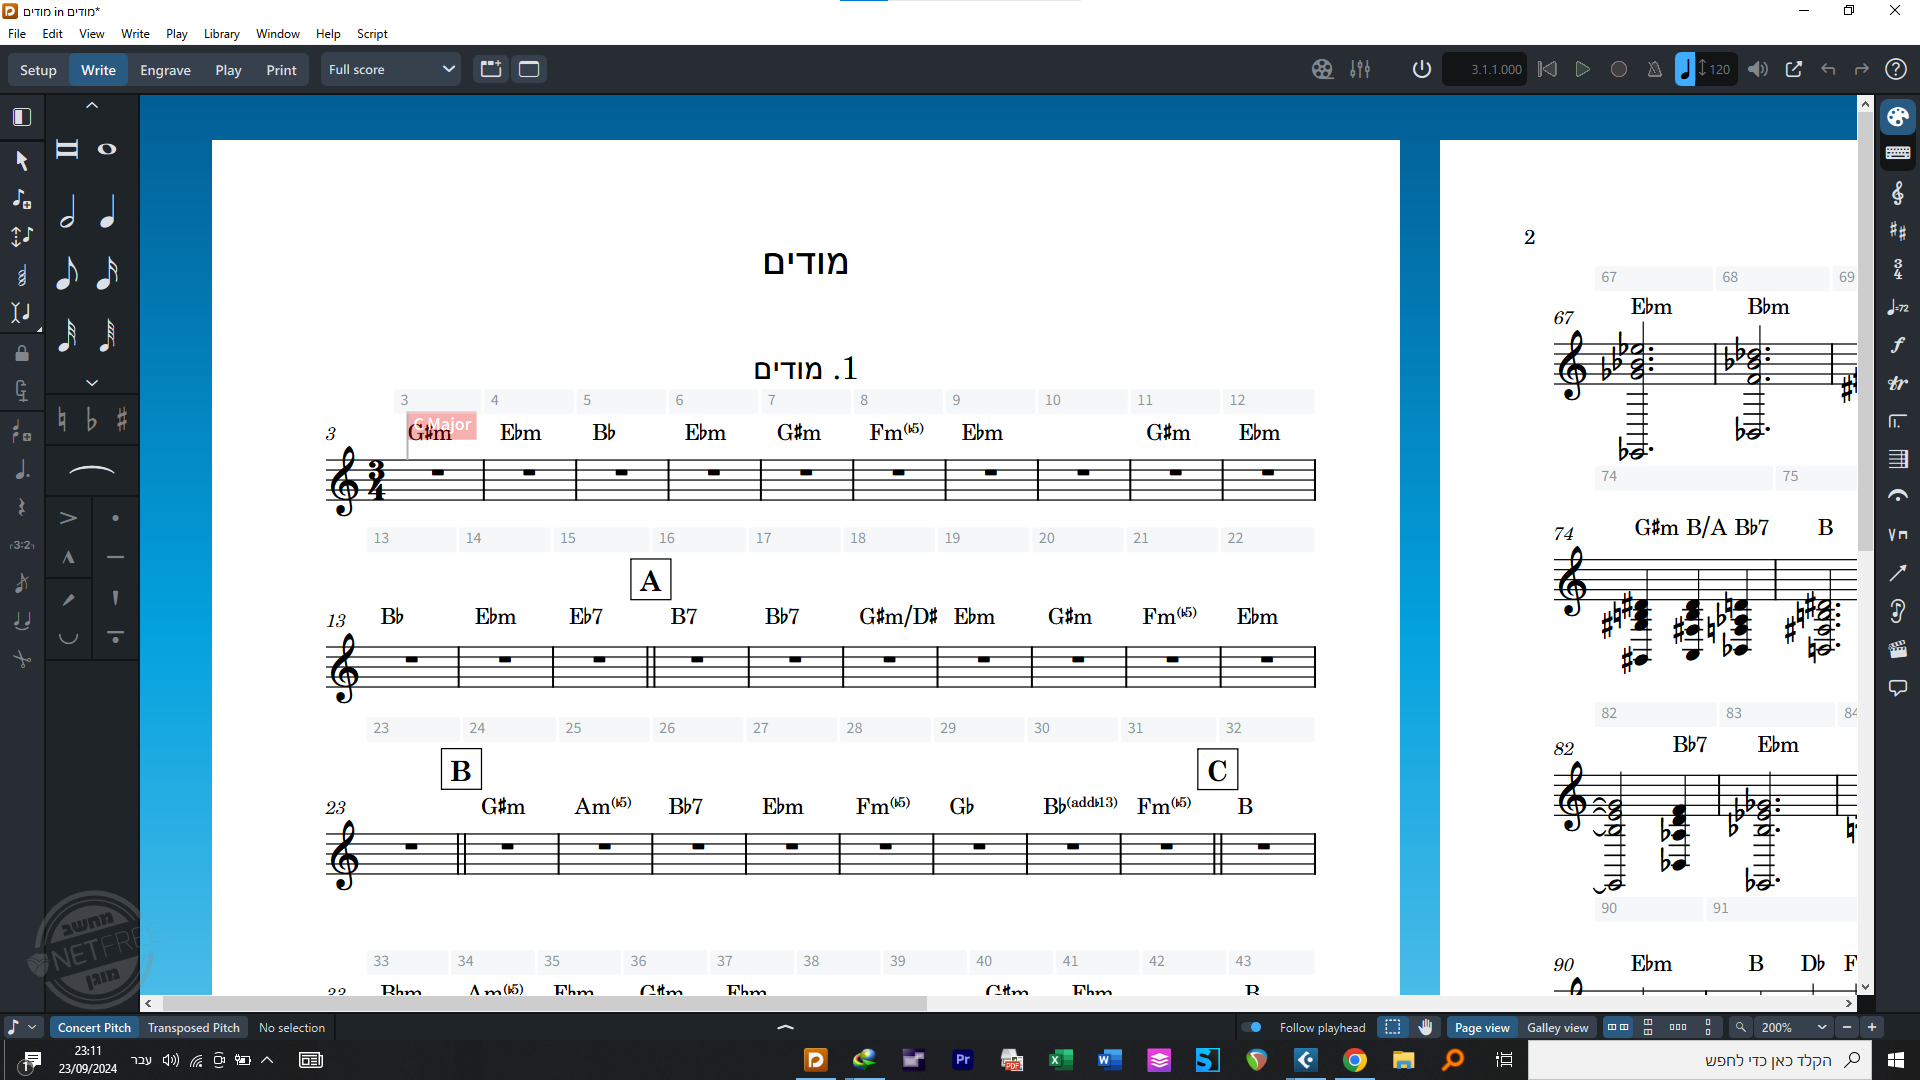Viewport: 1920px width, 1080px height.
Task: Enable Follow Playhead option
Action: click(1249, 1027)
